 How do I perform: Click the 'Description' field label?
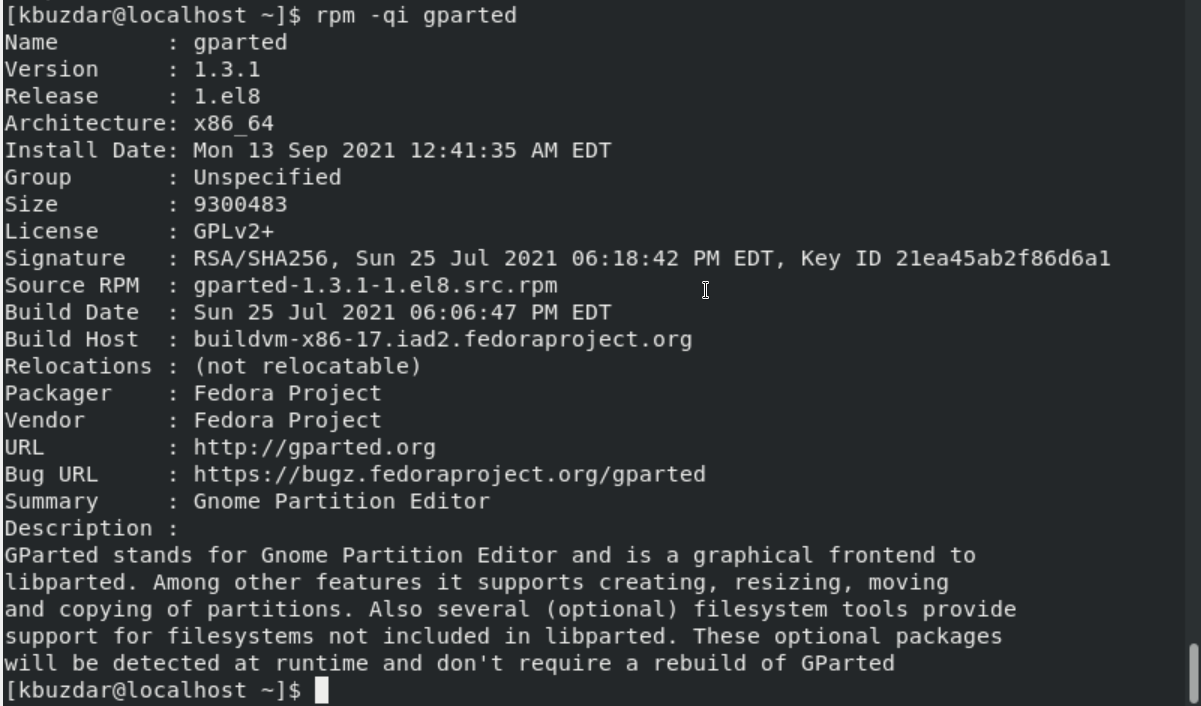click(78, 528)
